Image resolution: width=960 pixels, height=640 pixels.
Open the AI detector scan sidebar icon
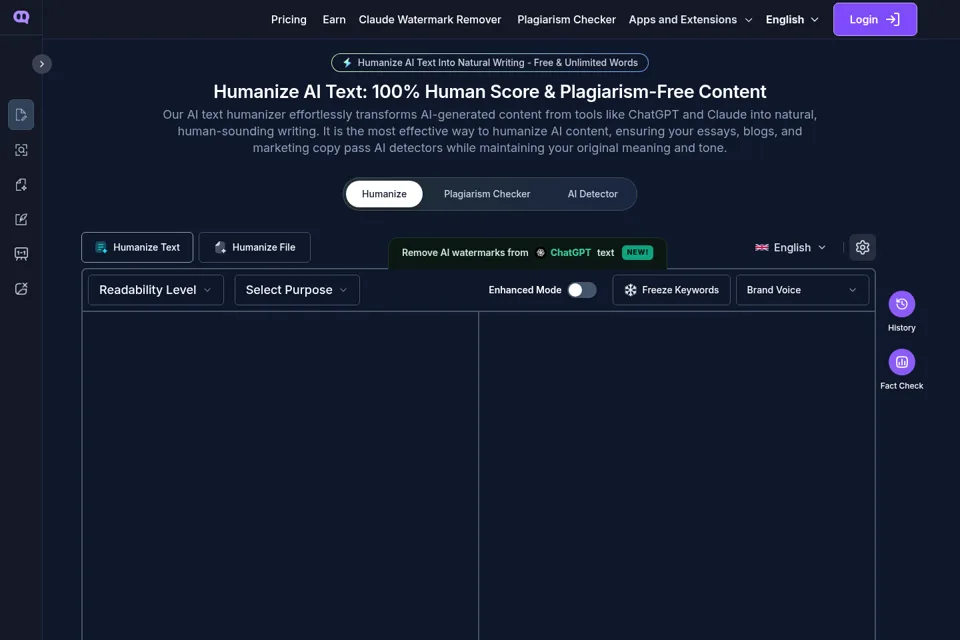click(x=21, y=150)
